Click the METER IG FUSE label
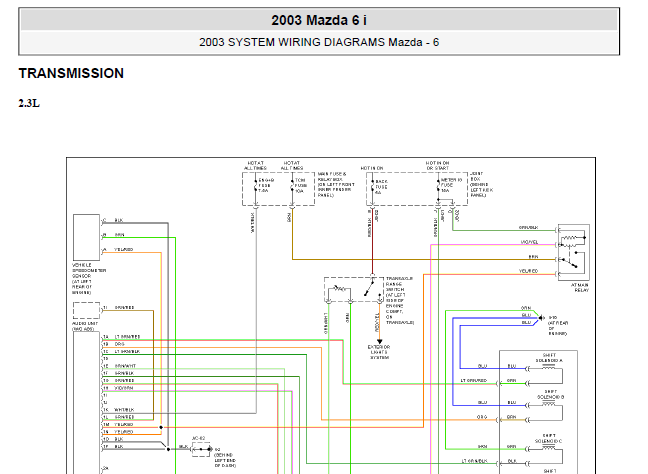 tap(451, 185)
